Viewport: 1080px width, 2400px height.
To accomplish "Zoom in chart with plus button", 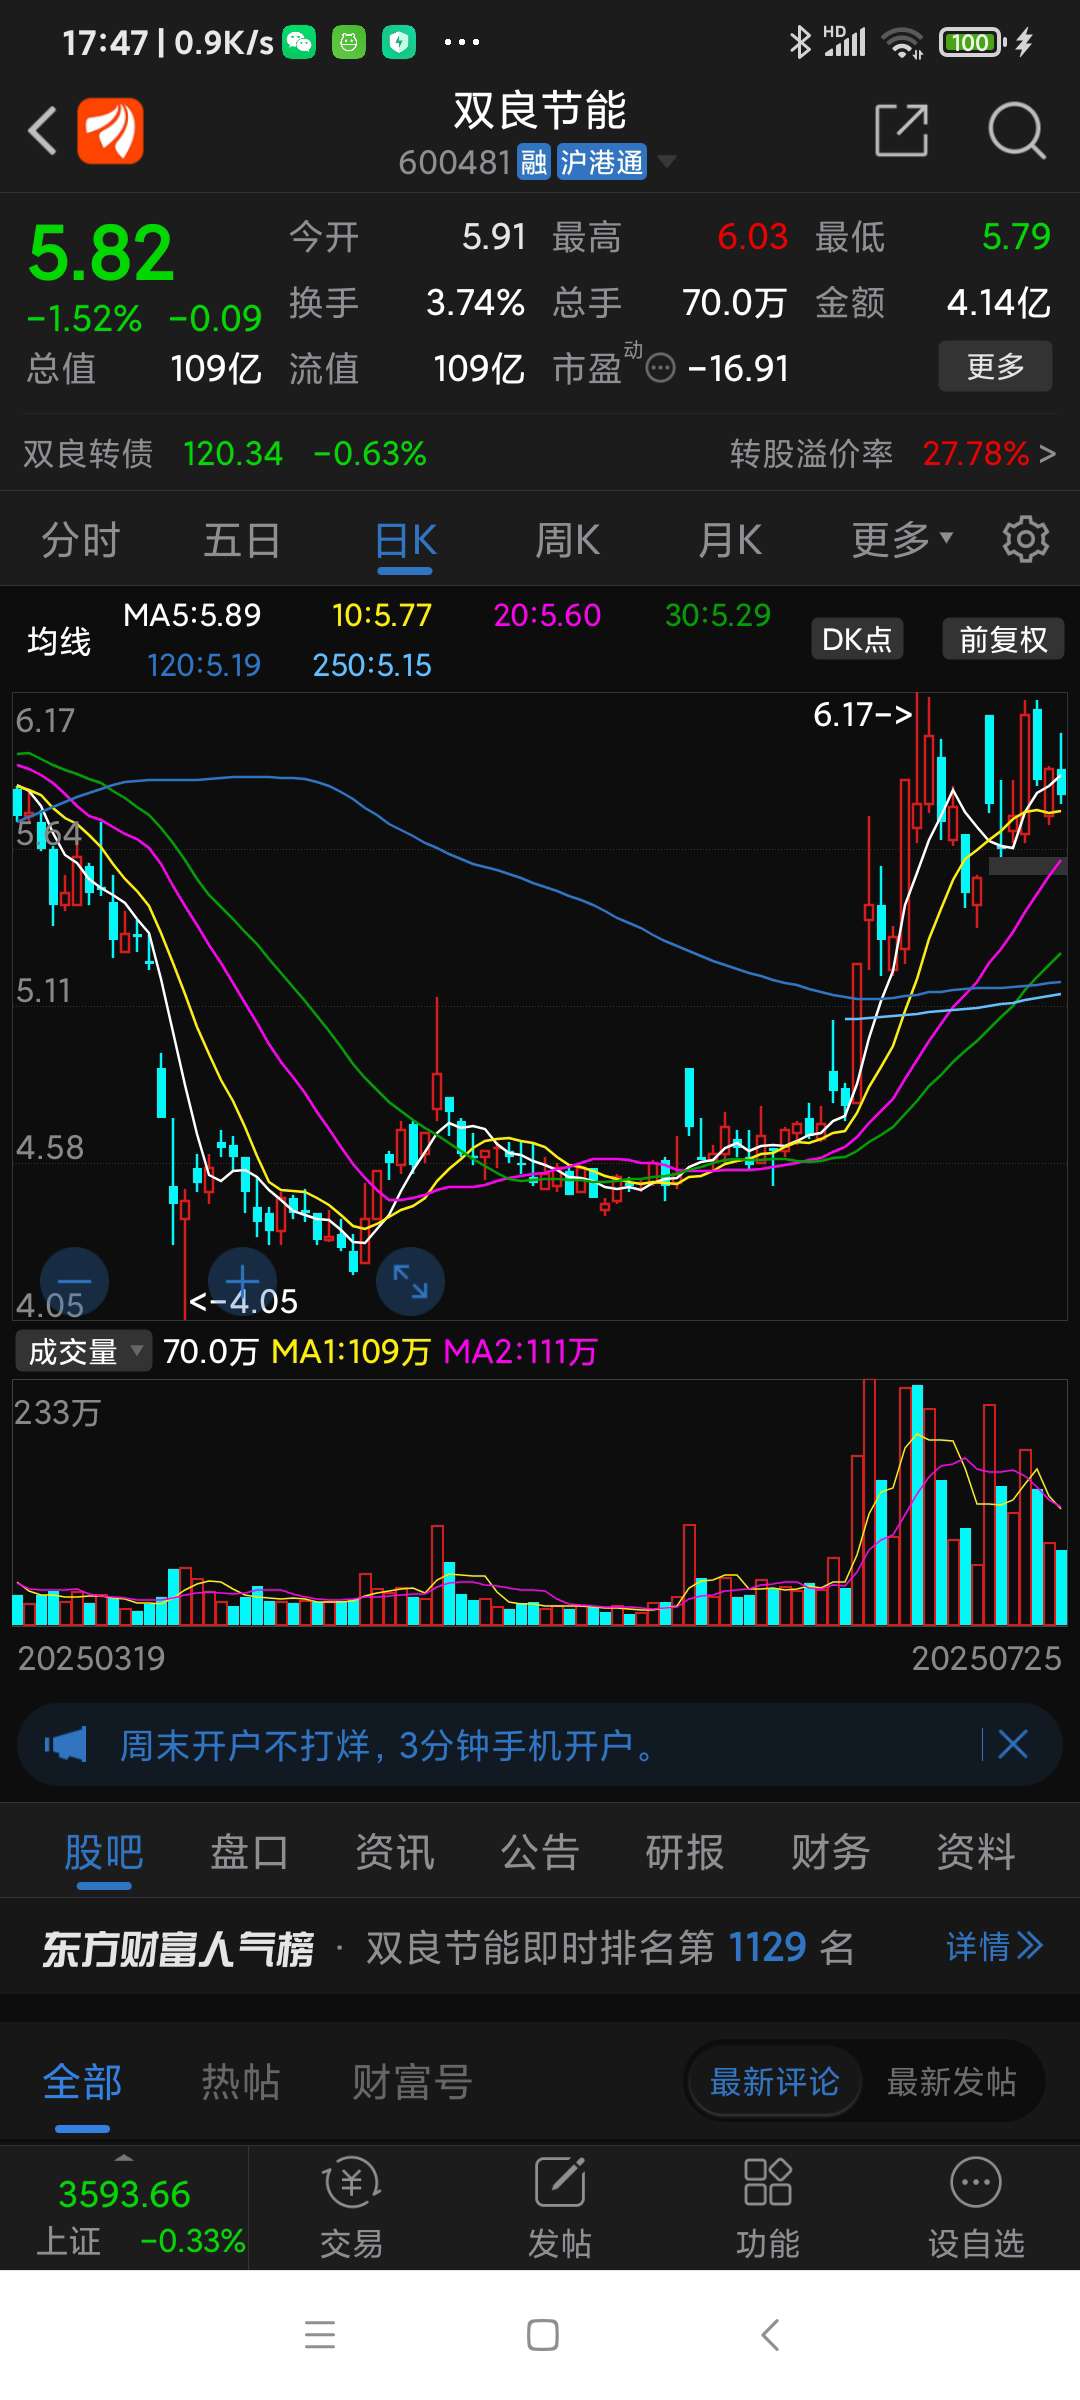I will 242,1282.
